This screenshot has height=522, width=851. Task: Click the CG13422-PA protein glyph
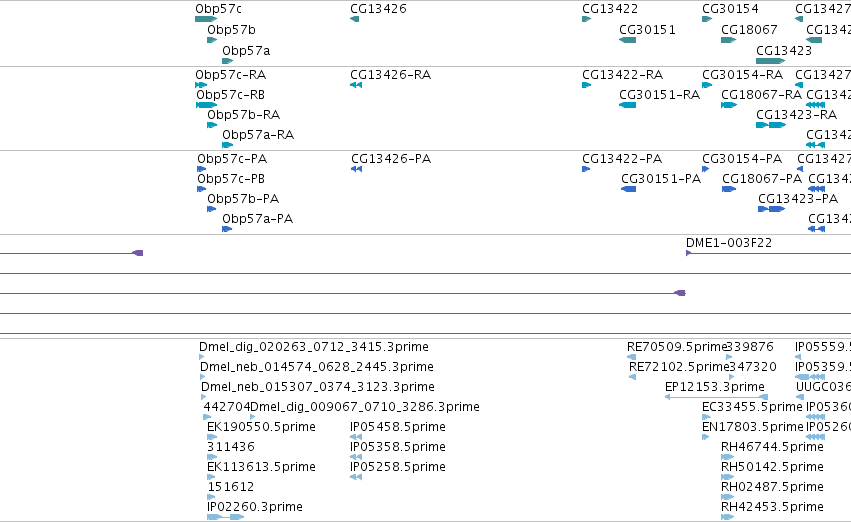pyautogui.click(x=586, y=169)
